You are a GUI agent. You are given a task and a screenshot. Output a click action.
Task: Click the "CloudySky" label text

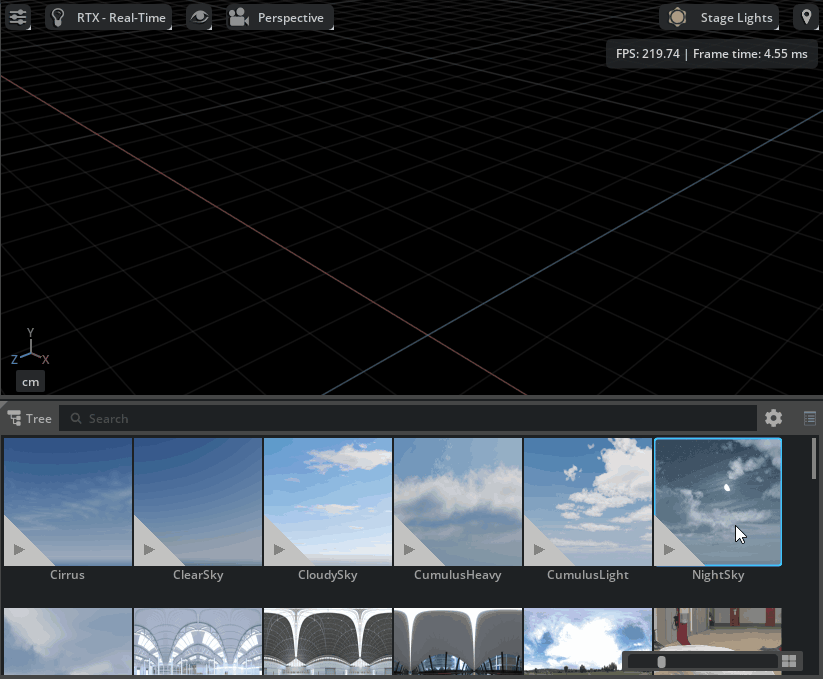[328, 575]
